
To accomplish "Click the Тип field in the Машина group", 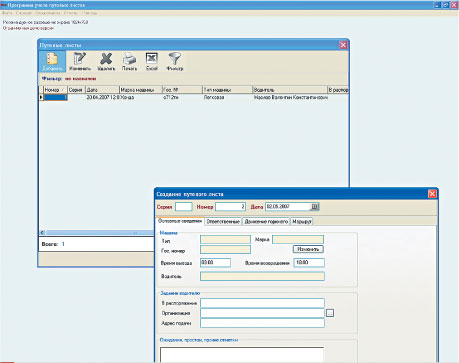I will [x=225, y=239].
